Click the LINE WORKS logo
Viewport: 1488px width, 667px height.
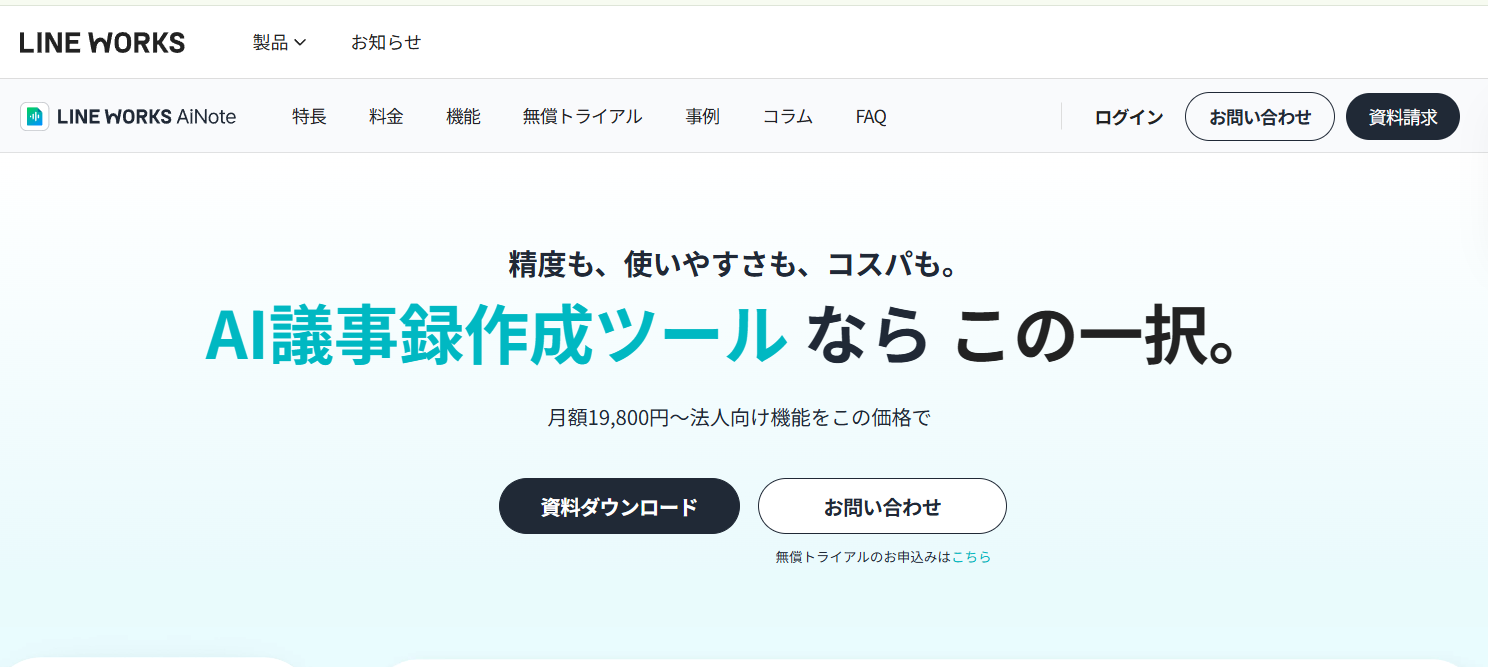[102, 42]
